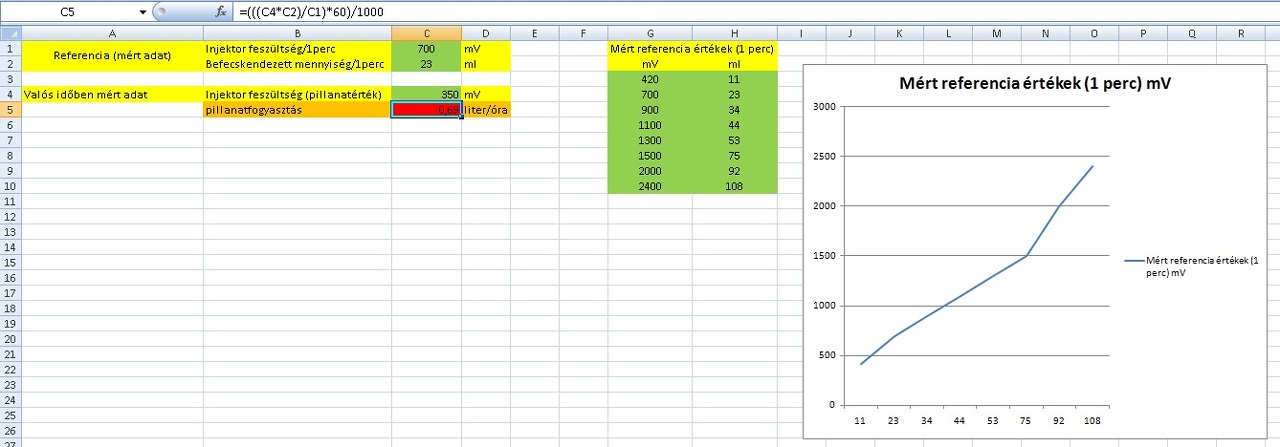Select cell with value 350

click(x=426, y=94)
